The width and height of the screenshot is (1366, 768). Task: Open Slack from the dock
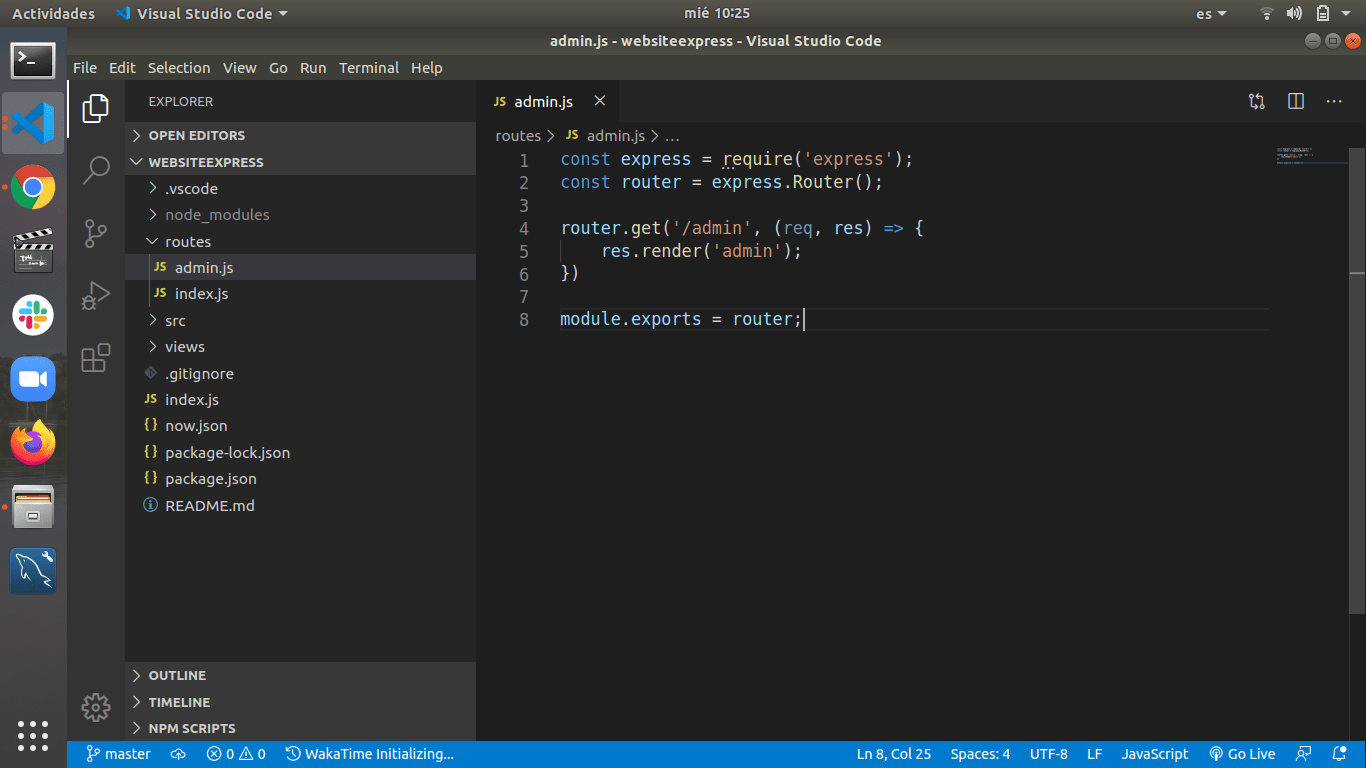click(33, 315)
